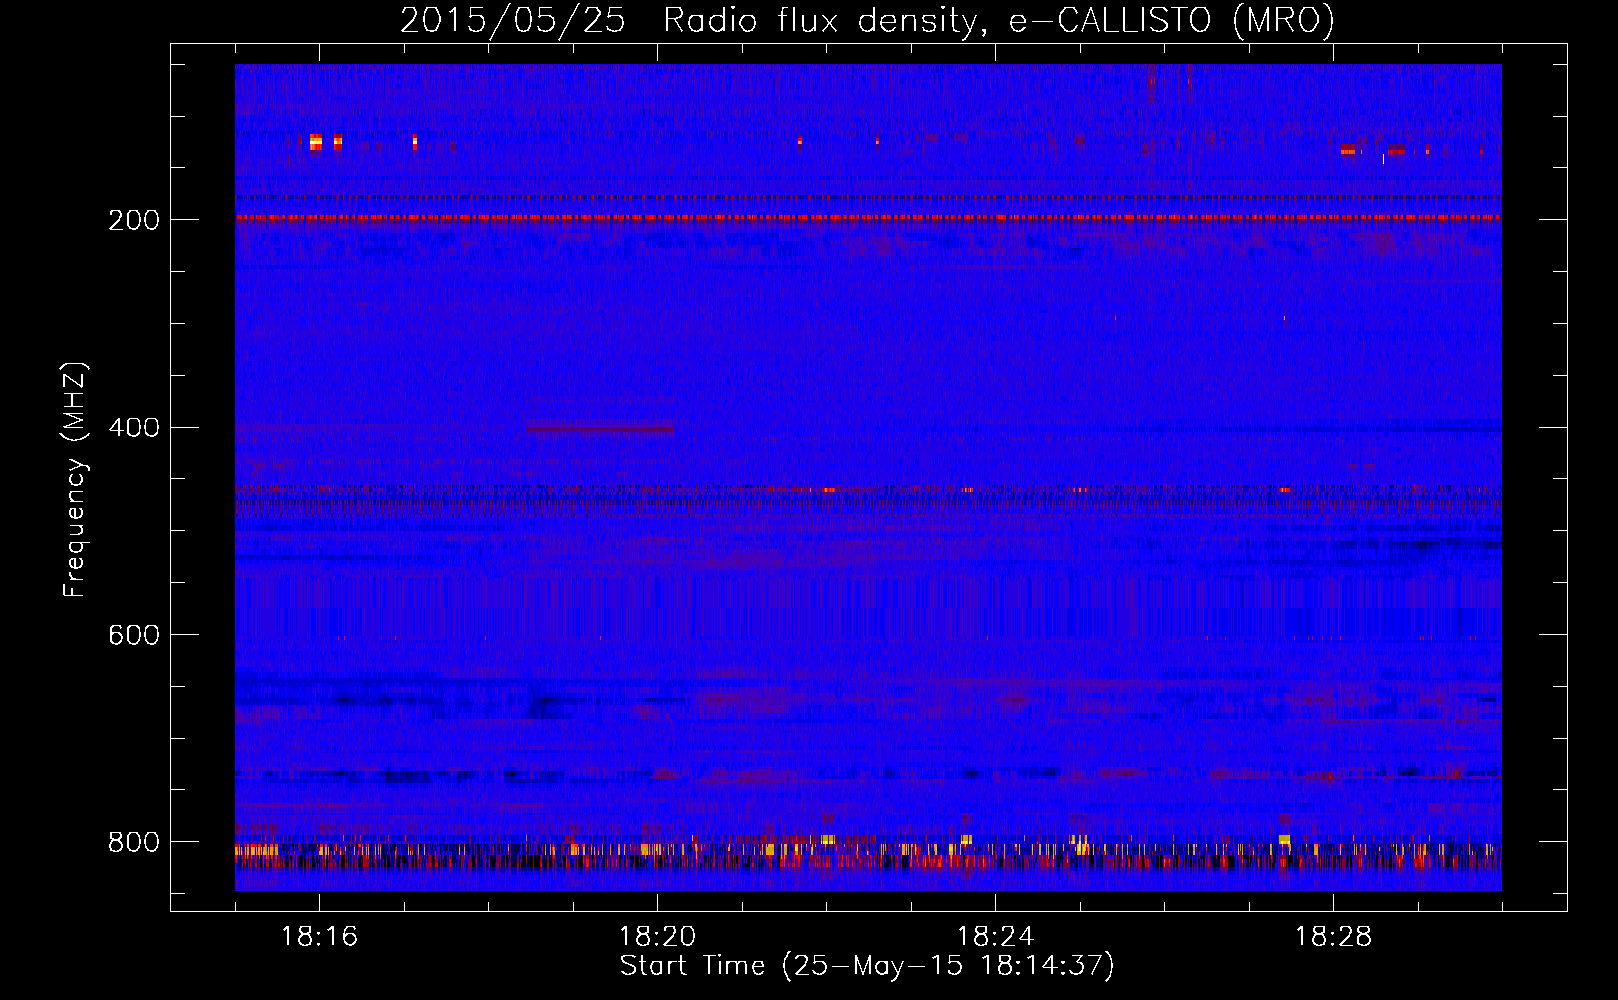This screenshot has width=1618, height=1000.
Task: Click the 200 frequency tick label
Action: click(133, 220)
